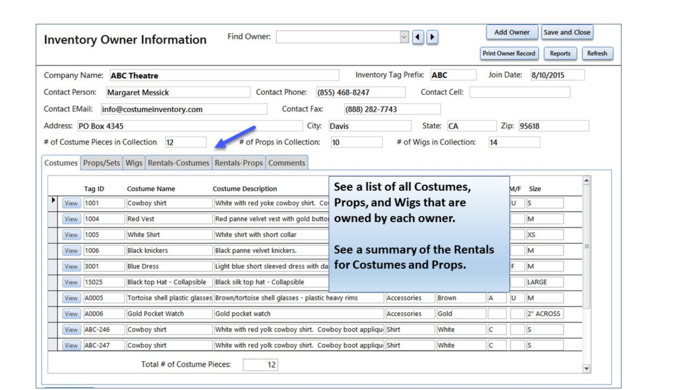Open the Wigs tab
The height and width of the screenshot is (390, 693).
134,163
